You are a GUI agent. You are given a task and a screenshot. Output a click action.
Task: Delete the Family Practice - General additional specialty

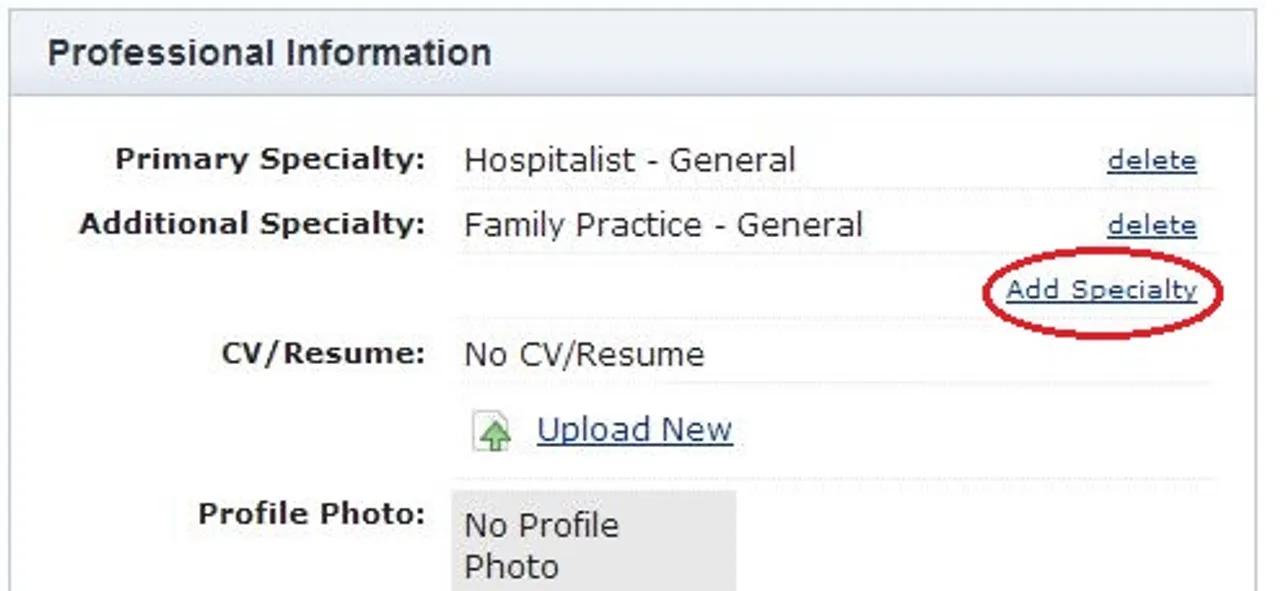coord(1152,226)
